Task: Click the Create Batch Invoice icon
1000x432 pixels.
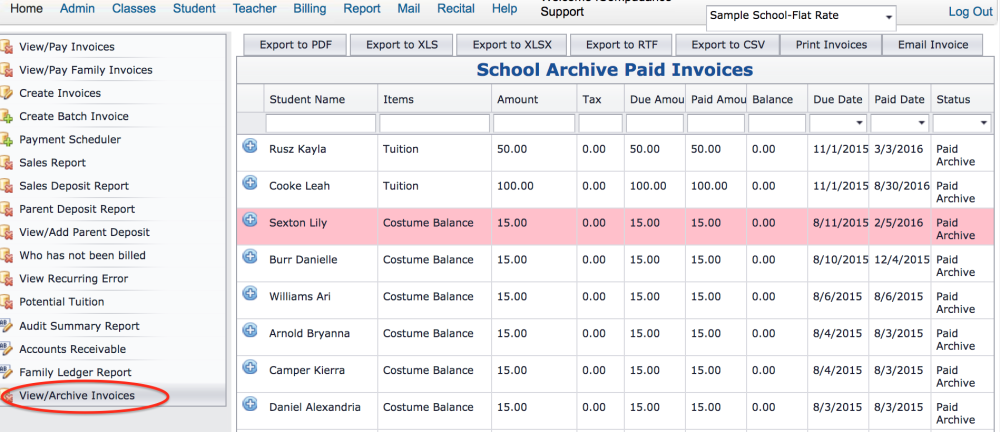Action: pos(6,116)
